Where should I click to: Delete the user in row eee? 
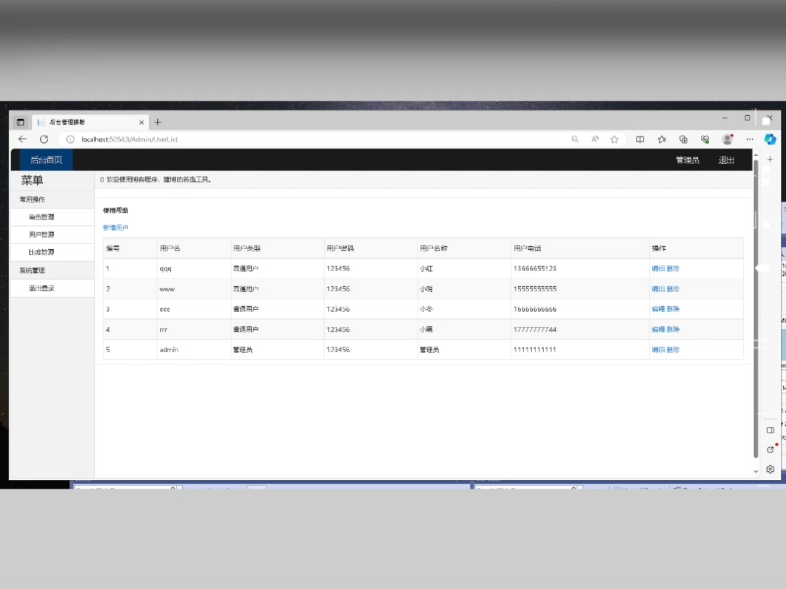tap(673, 309)
